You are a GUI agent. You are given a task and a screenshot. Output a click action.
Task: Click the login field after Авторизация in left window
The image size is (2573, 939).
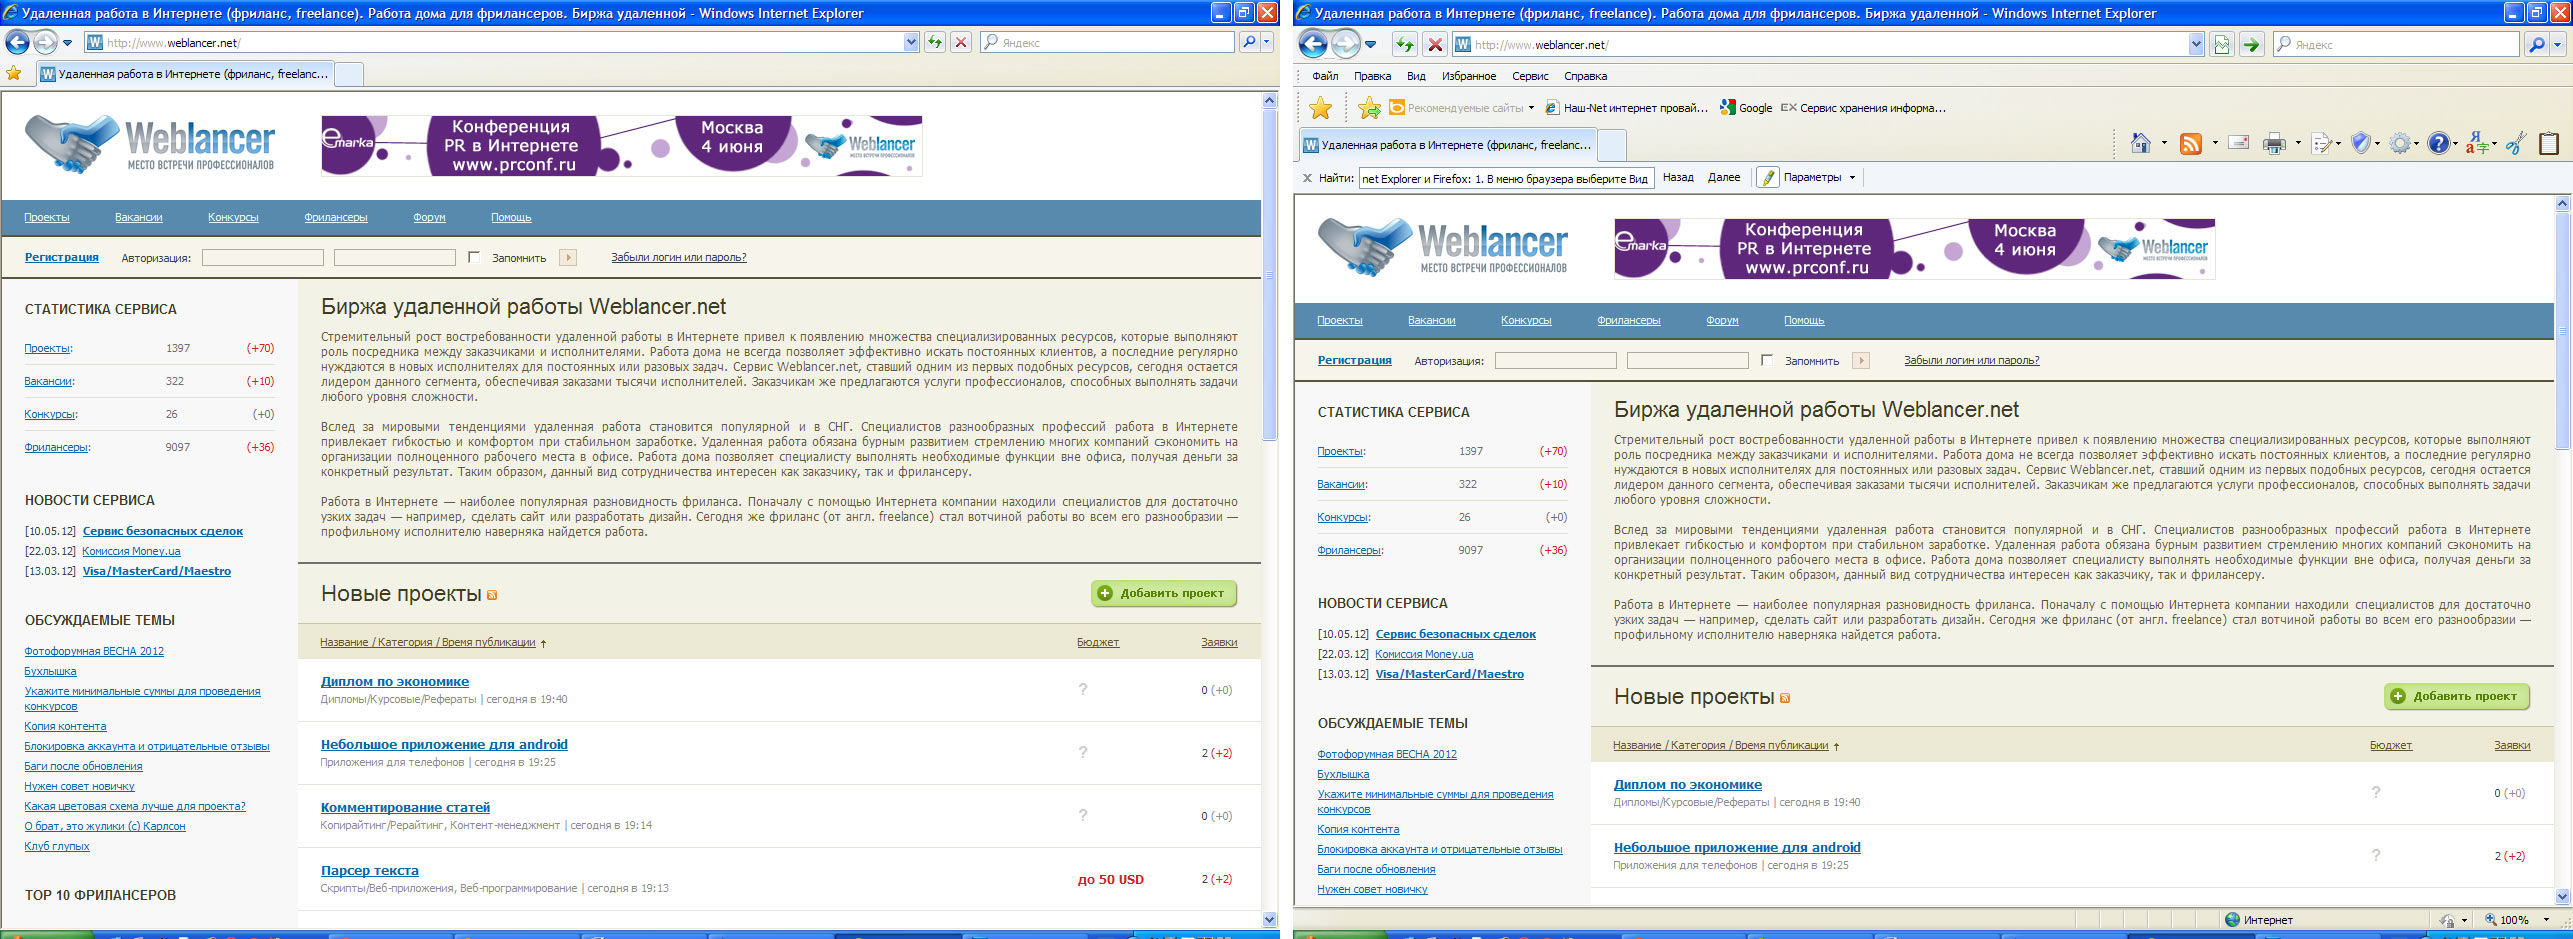[x=263, y=257]
